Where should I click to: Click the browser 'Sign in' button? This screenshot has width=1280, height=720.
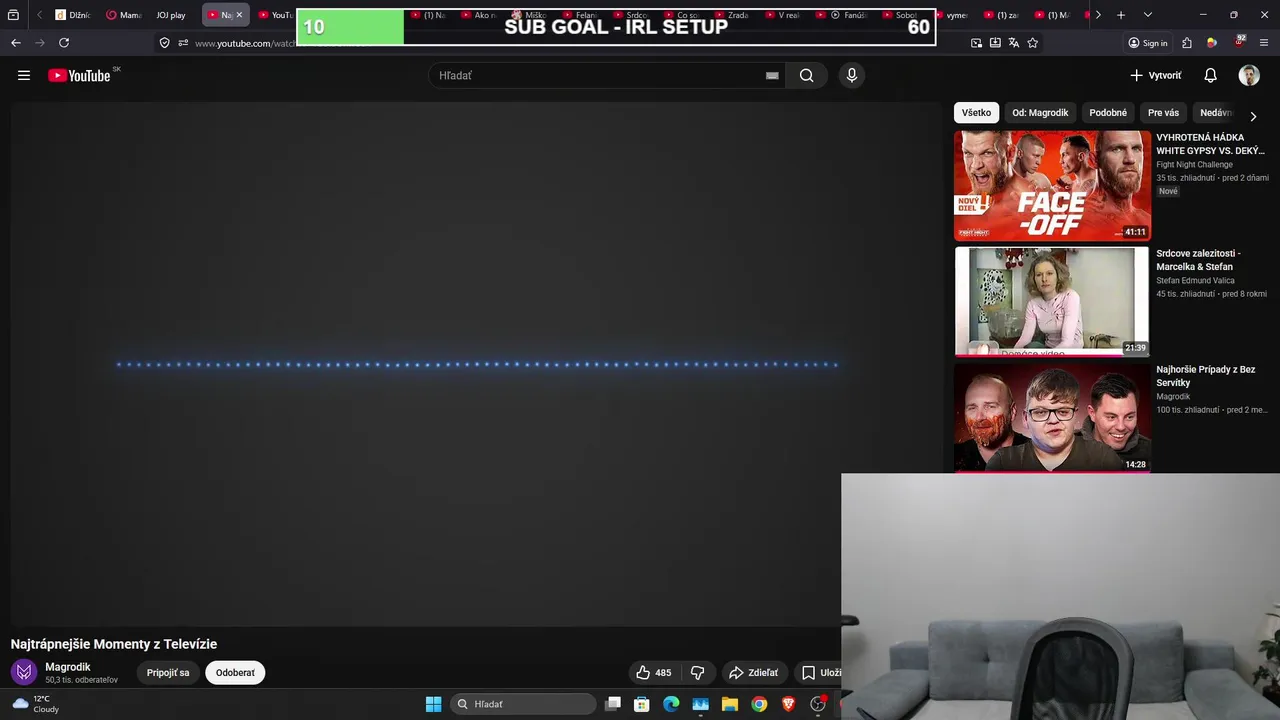pos(1147,43)
